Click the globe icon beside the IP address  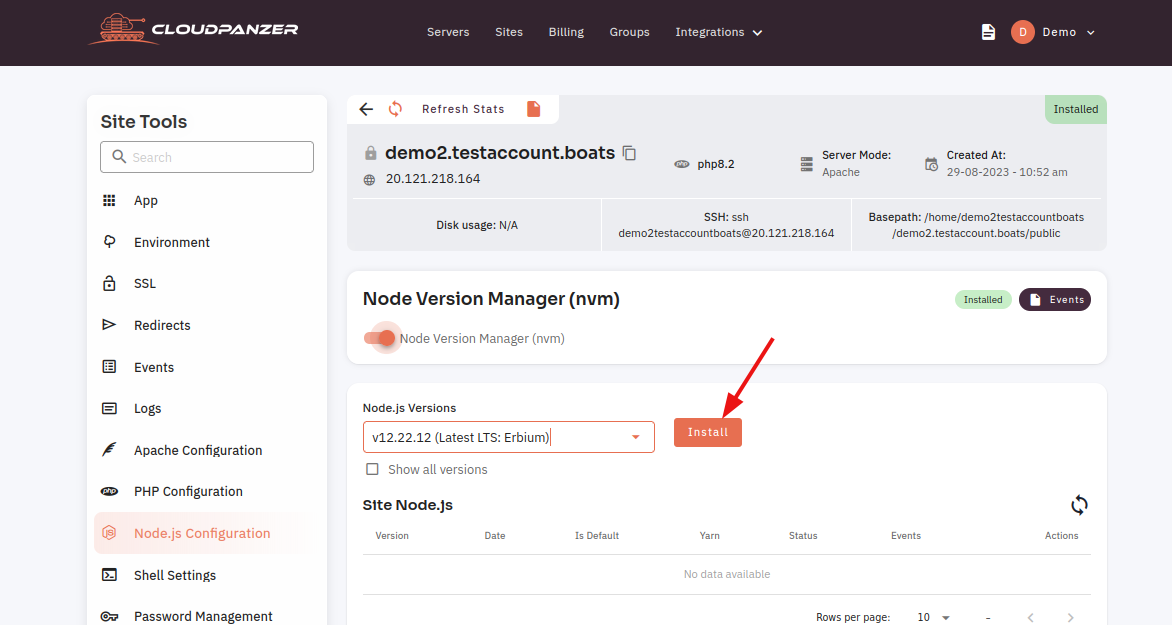click(x=369, y=179)
